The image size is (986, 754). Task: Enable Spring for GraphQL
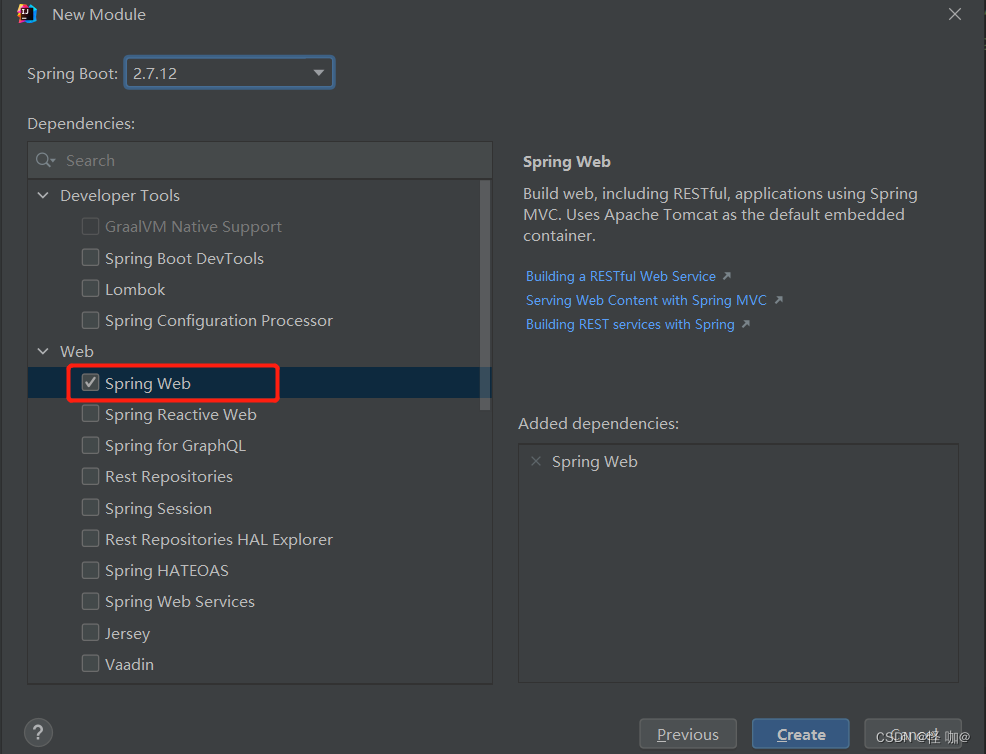pos(91,445)
